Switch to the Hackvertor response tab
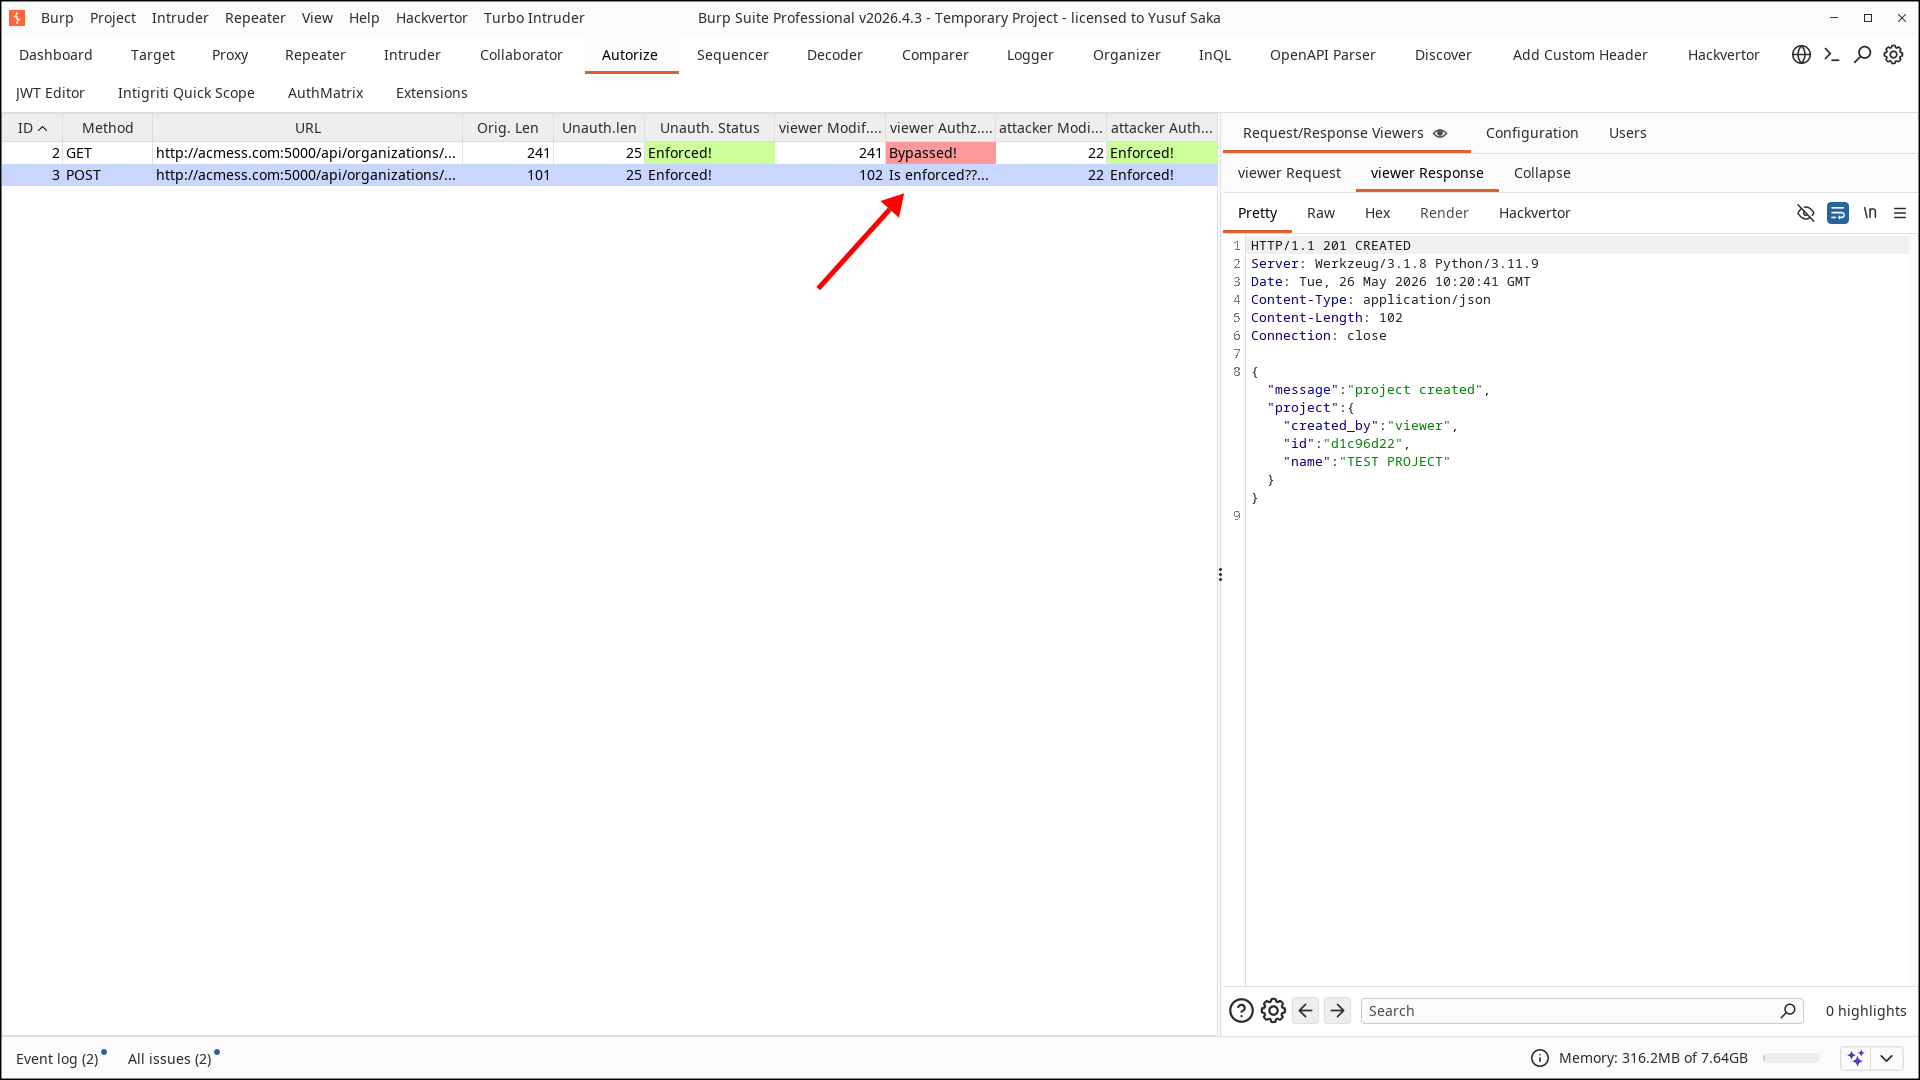 (x=1534, y=213)
